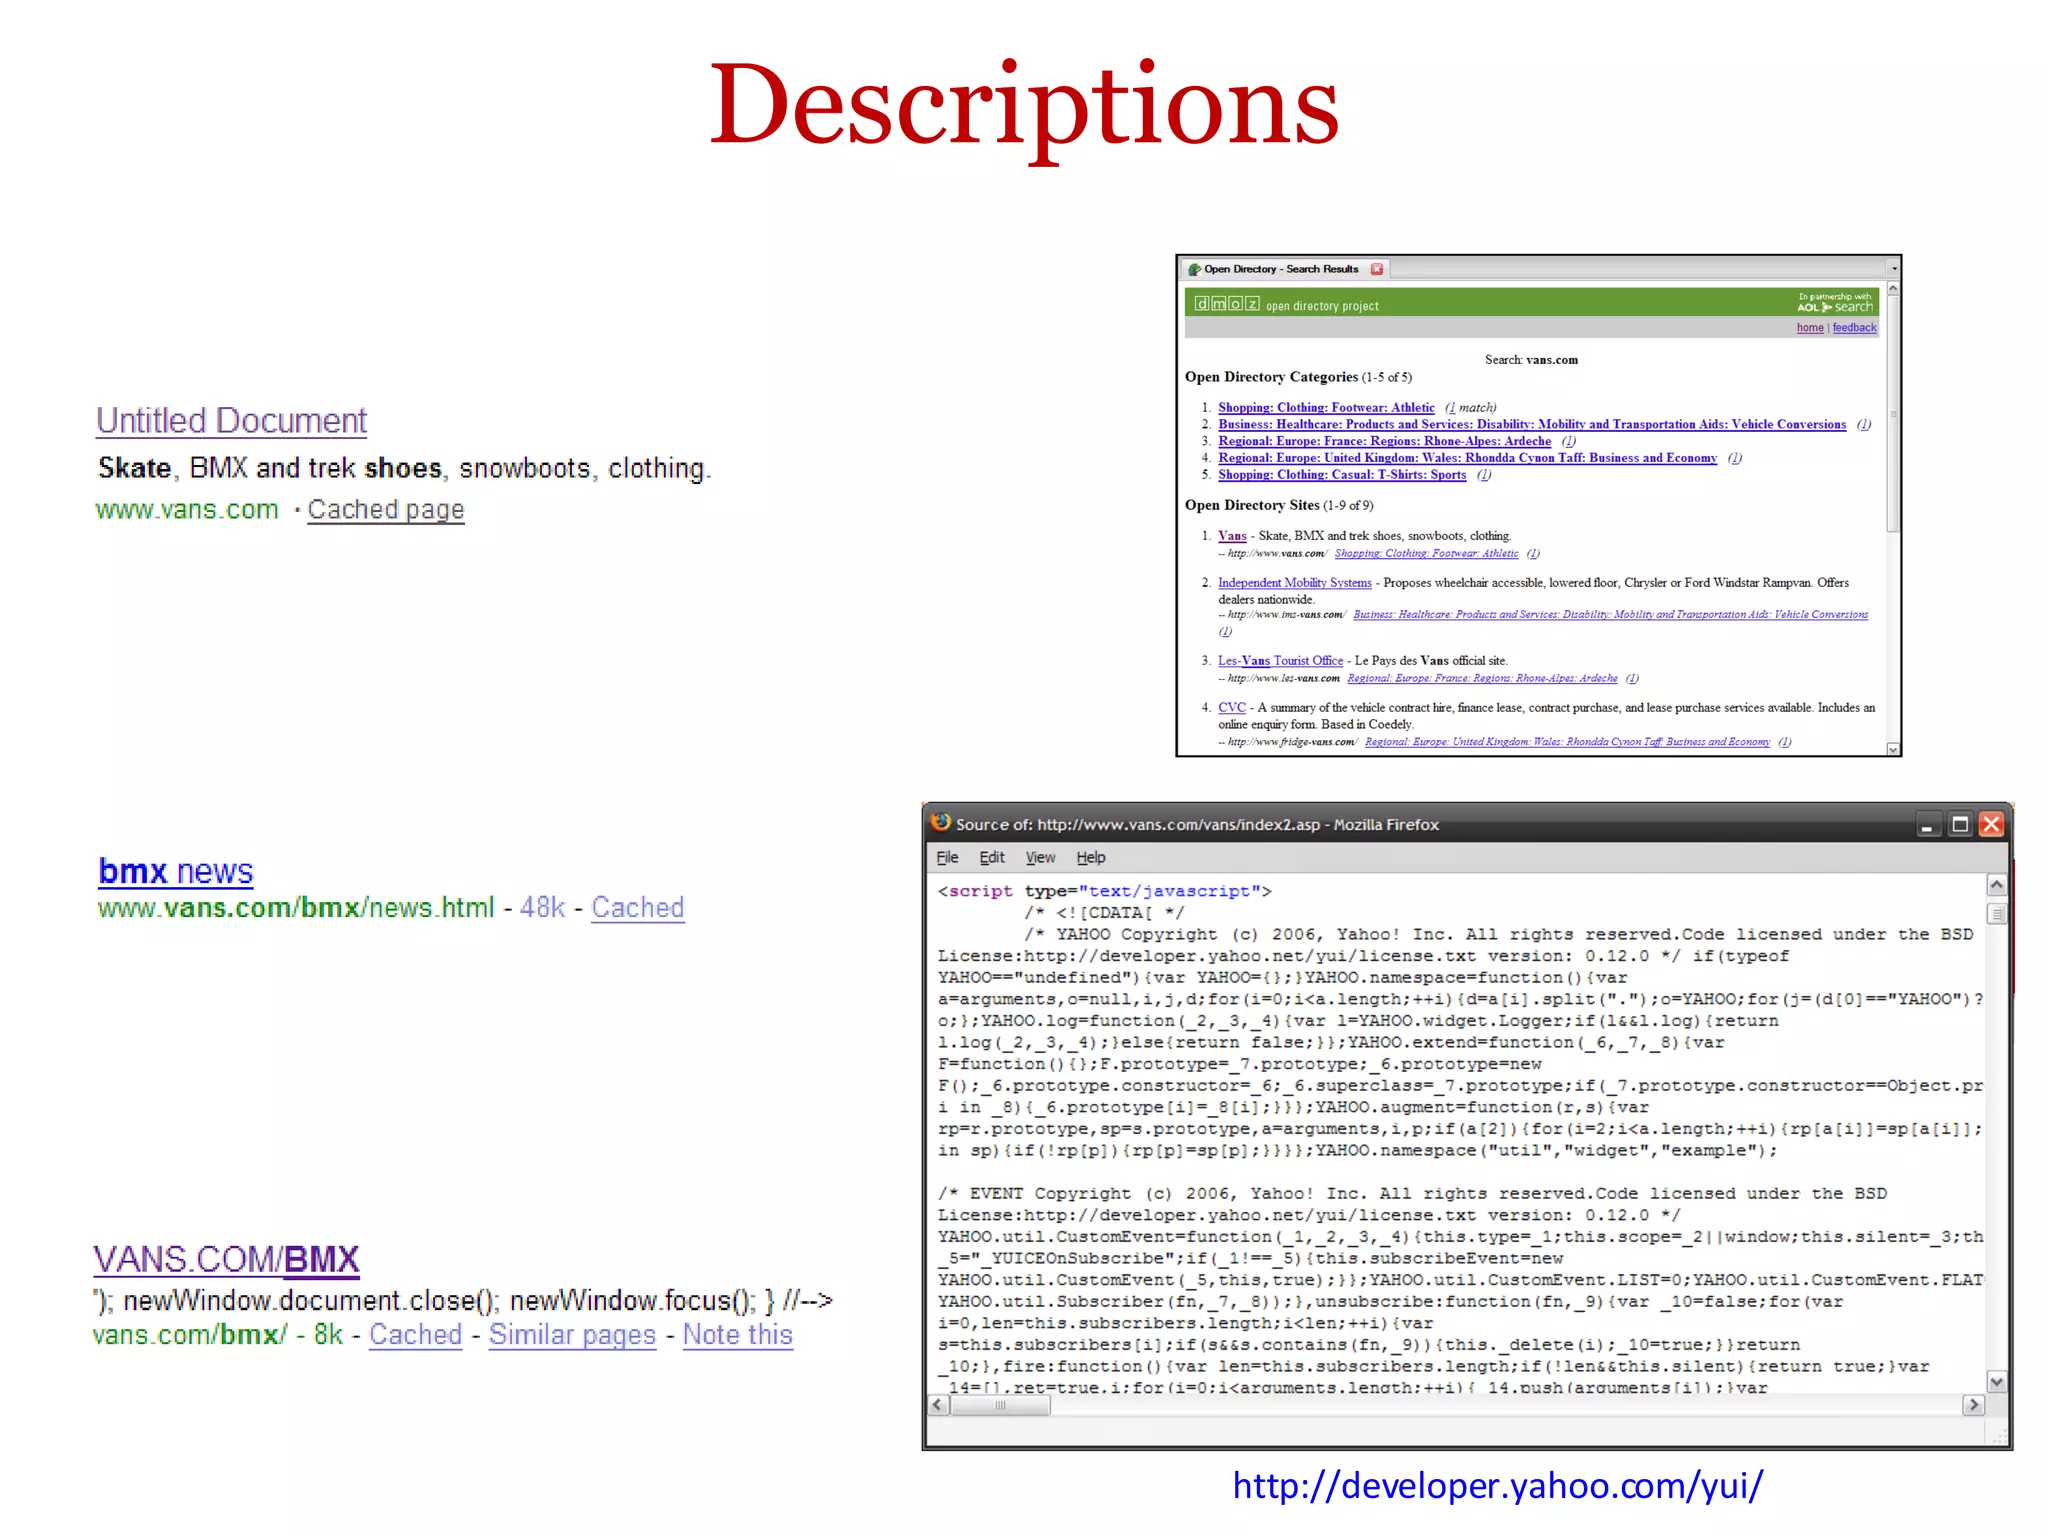2048x1536 pixels.
Task: Open Cached link beside news.html 48k
Action: [638, 907]
